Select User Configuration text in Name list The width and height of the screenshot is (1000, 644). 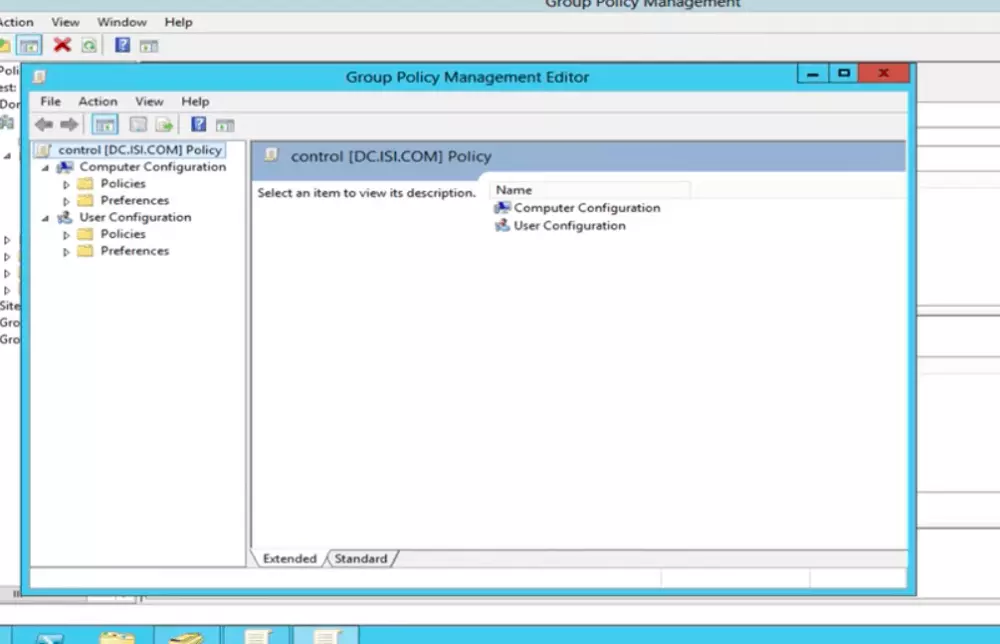click(x=570, y=226)
